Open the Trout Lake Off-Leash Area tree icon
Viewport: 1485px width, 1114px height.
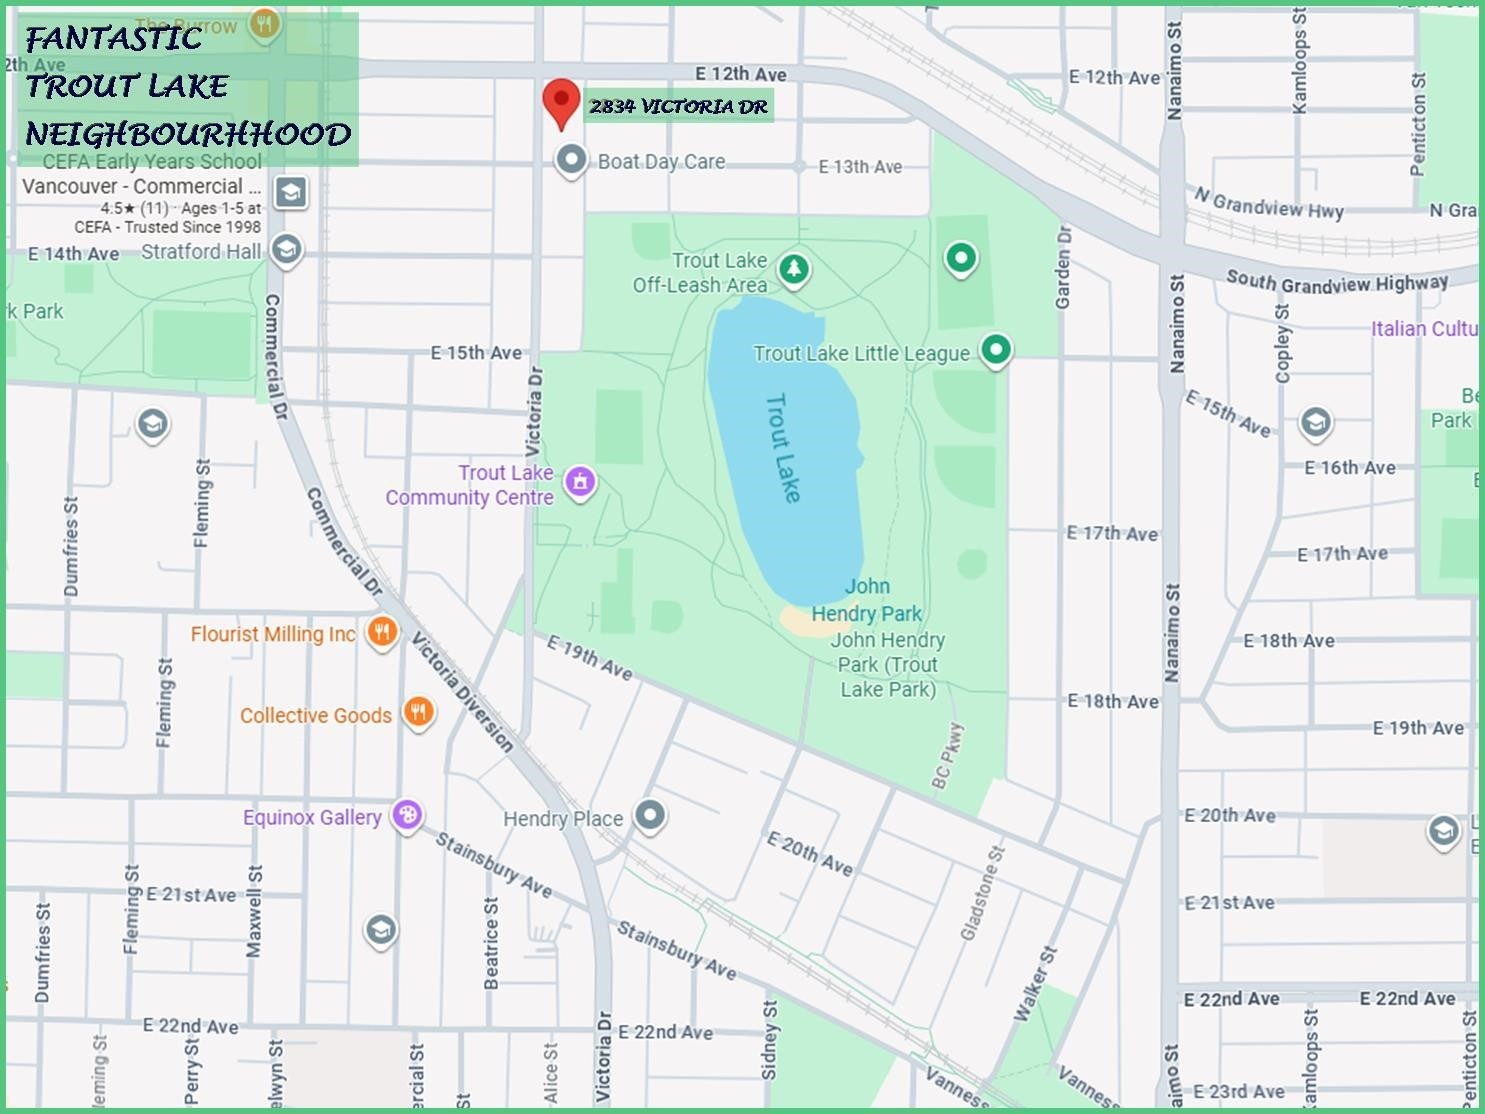[794, 269]
